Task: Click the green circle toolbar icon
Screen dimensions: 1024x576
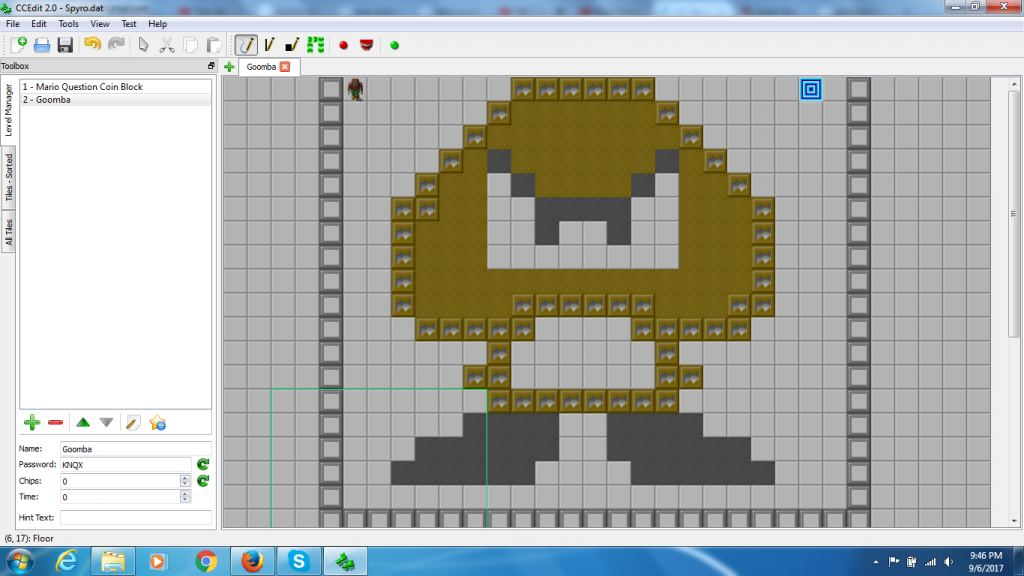Action: pyautogui.click(x=394, y=45)
